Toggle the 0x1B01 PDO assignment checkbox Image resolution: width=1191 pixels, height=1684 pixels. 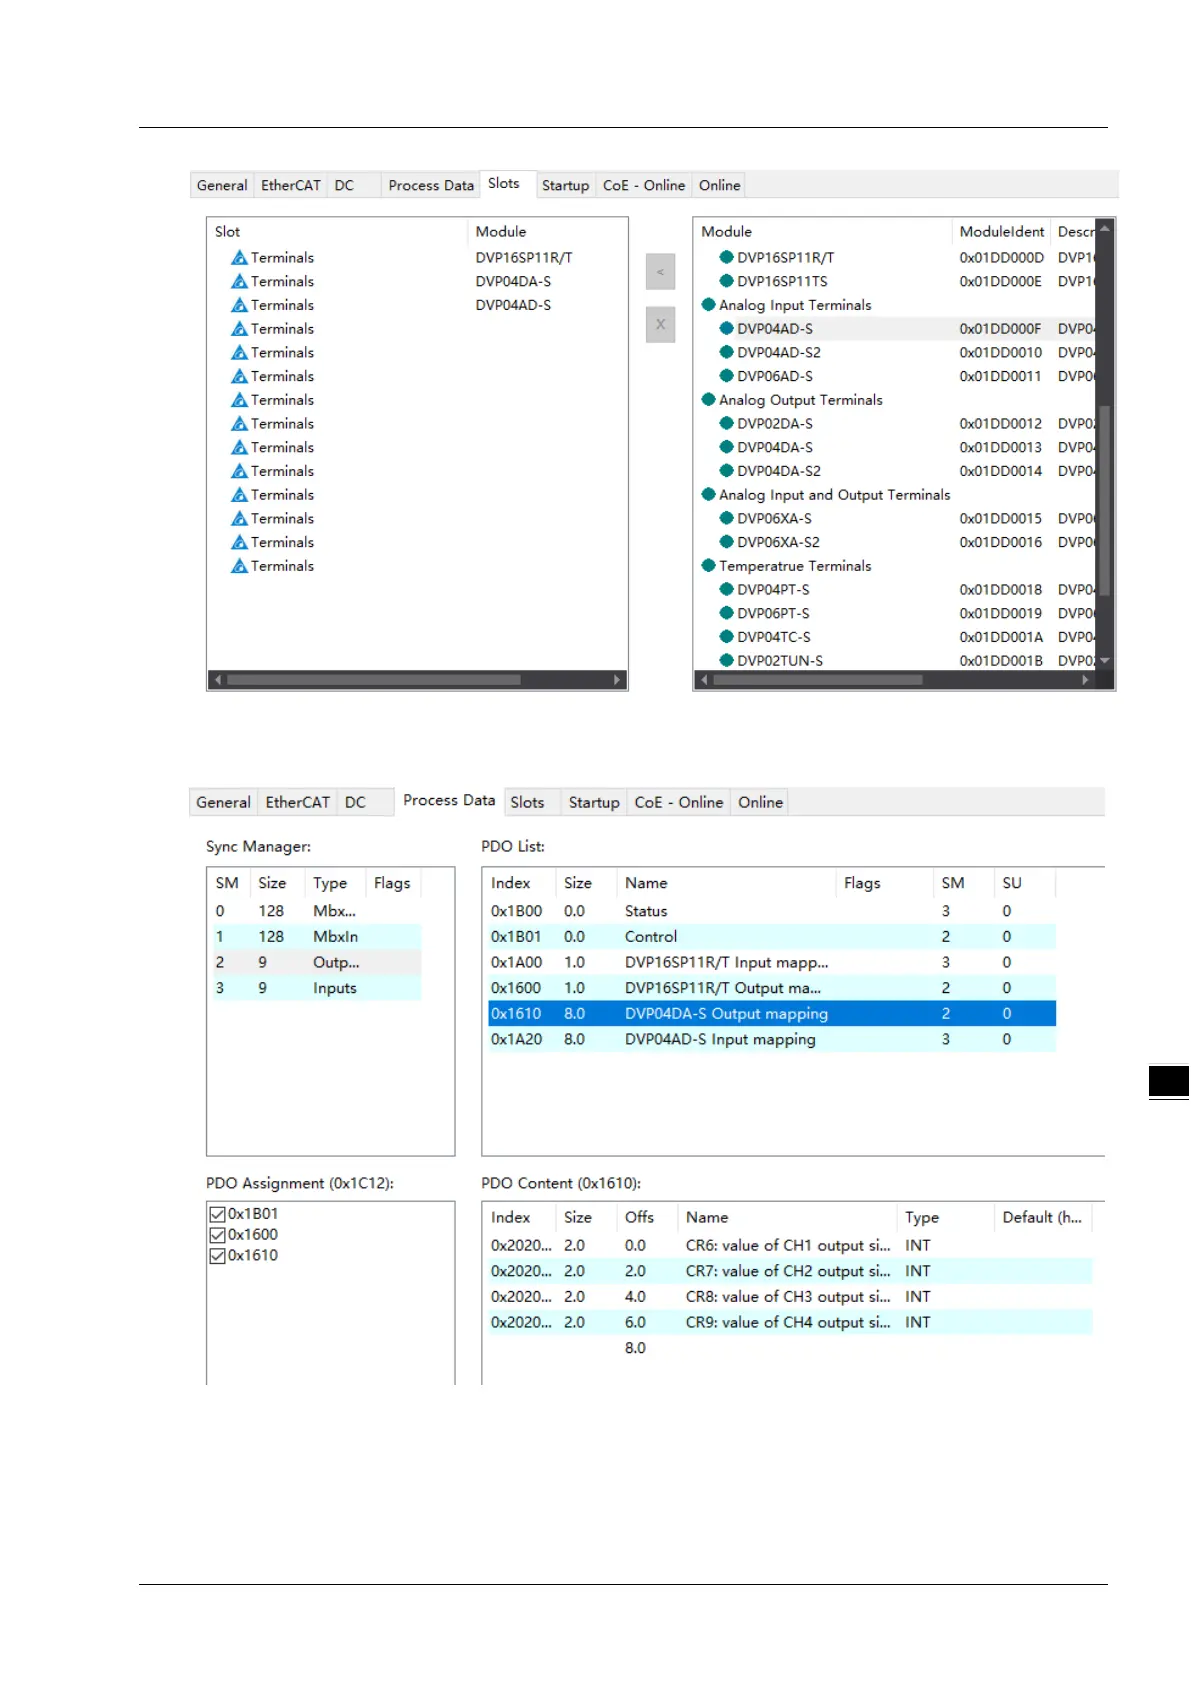tap(217, 1214)
